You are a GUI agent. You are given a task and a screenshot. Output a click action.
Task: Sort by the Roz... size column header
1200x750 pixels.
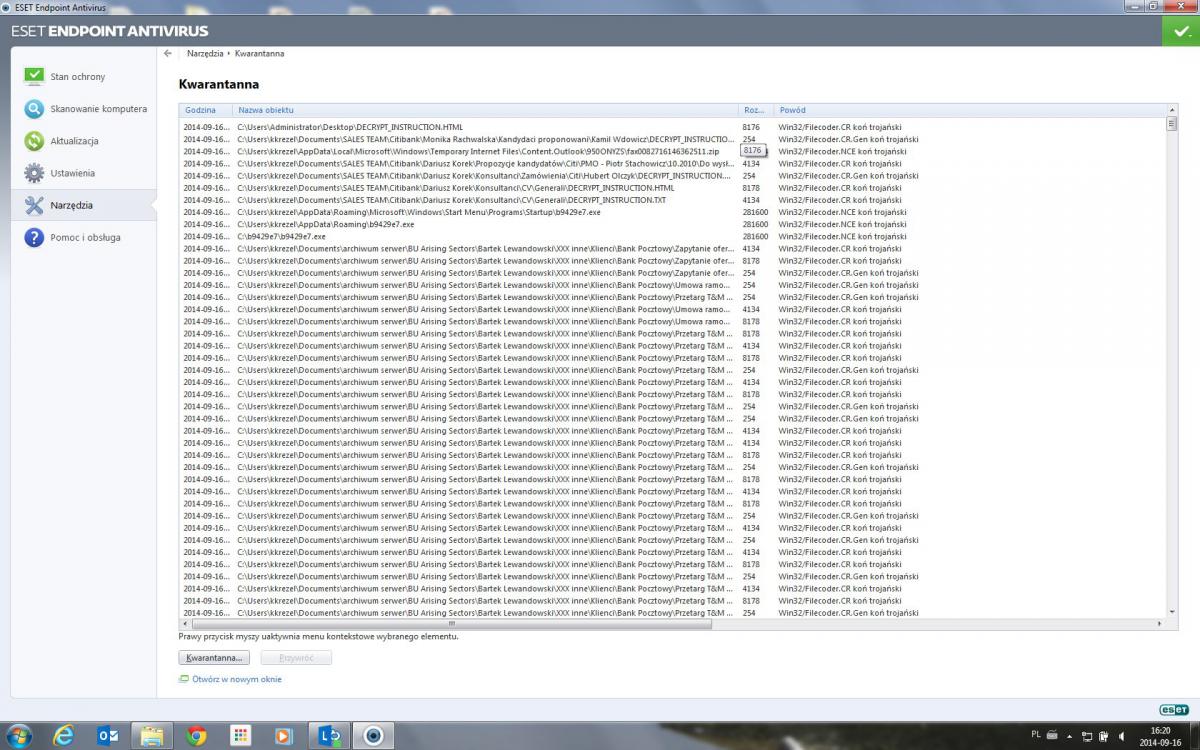(x=756, y=109)
